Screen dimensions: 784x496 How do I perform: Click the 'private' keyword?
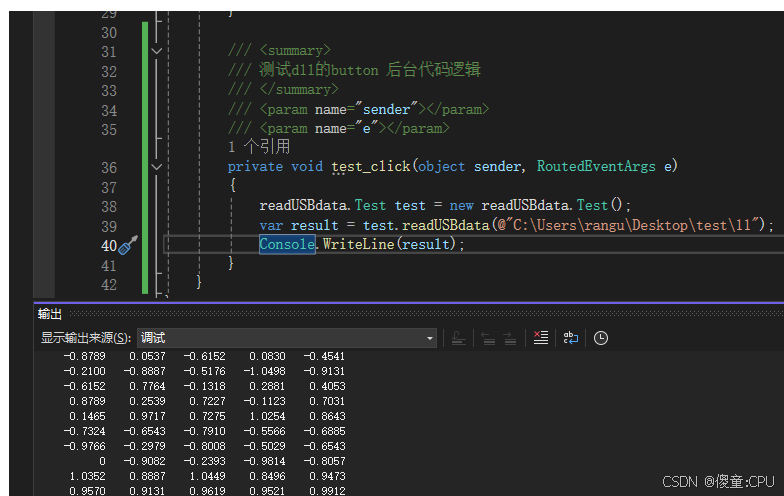click(x=255, y=166)
